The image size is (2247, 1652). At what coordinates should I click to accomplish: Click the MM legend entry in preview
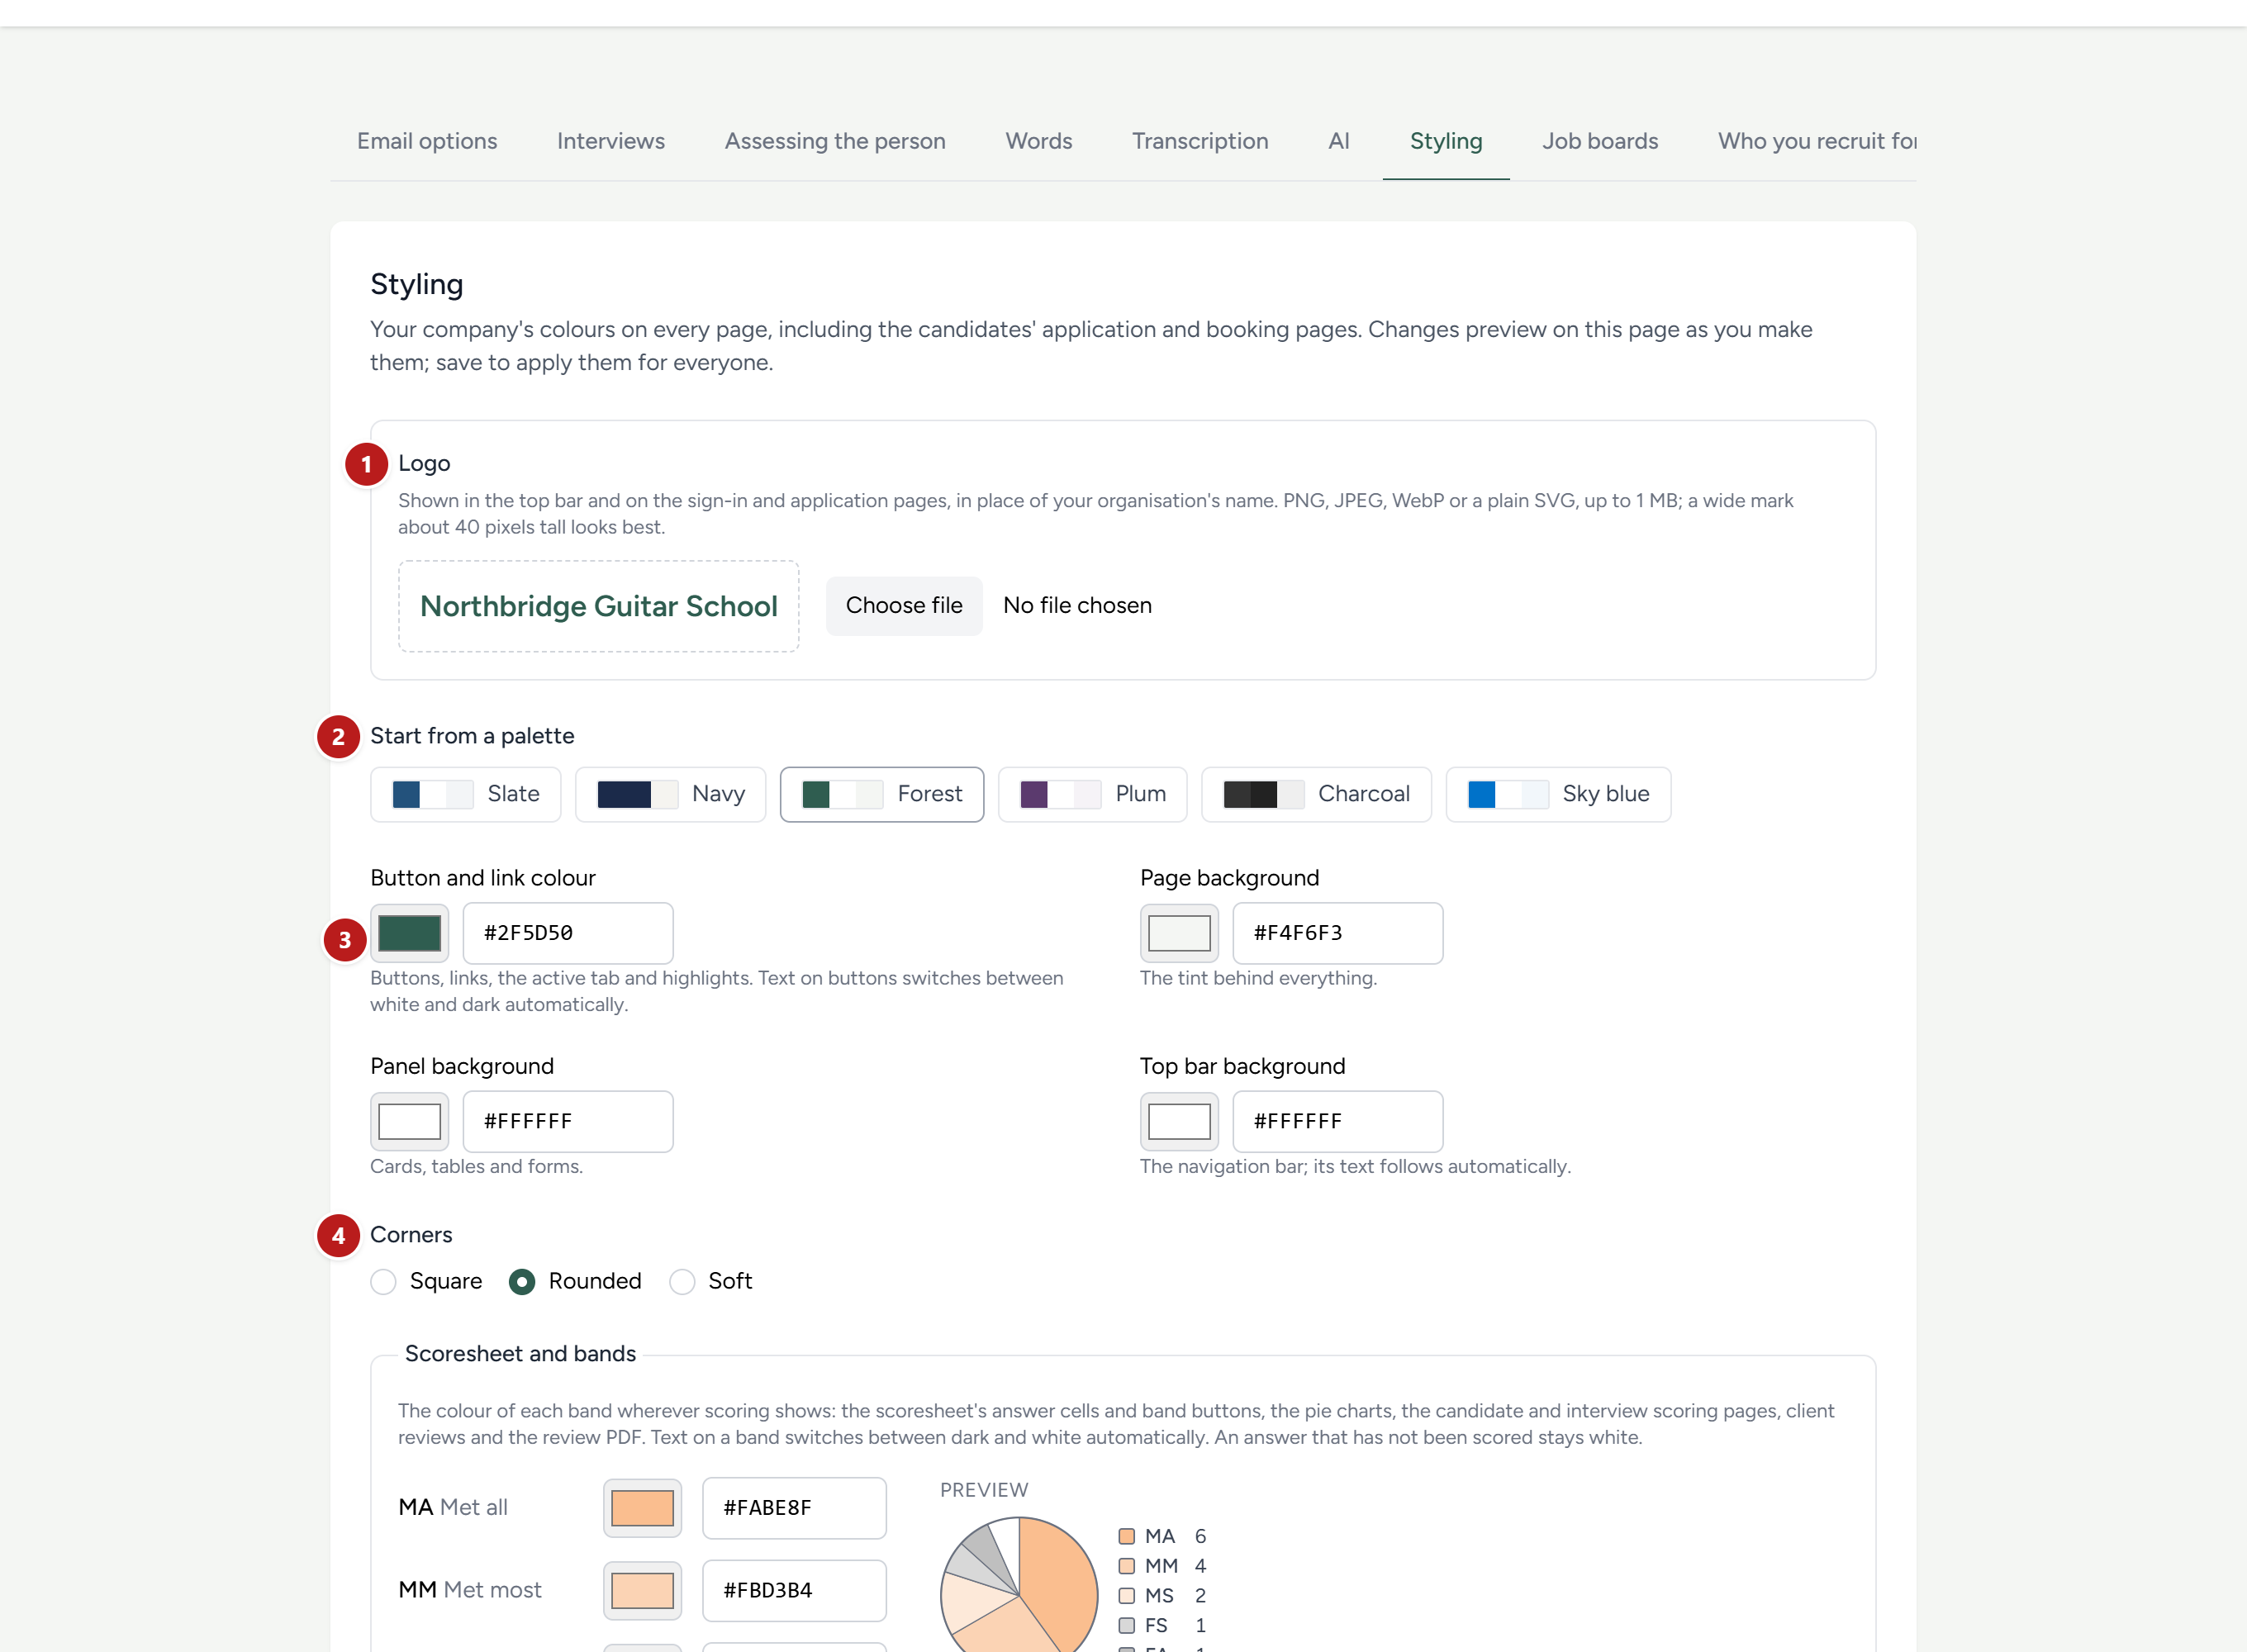click(1162, 1566)
